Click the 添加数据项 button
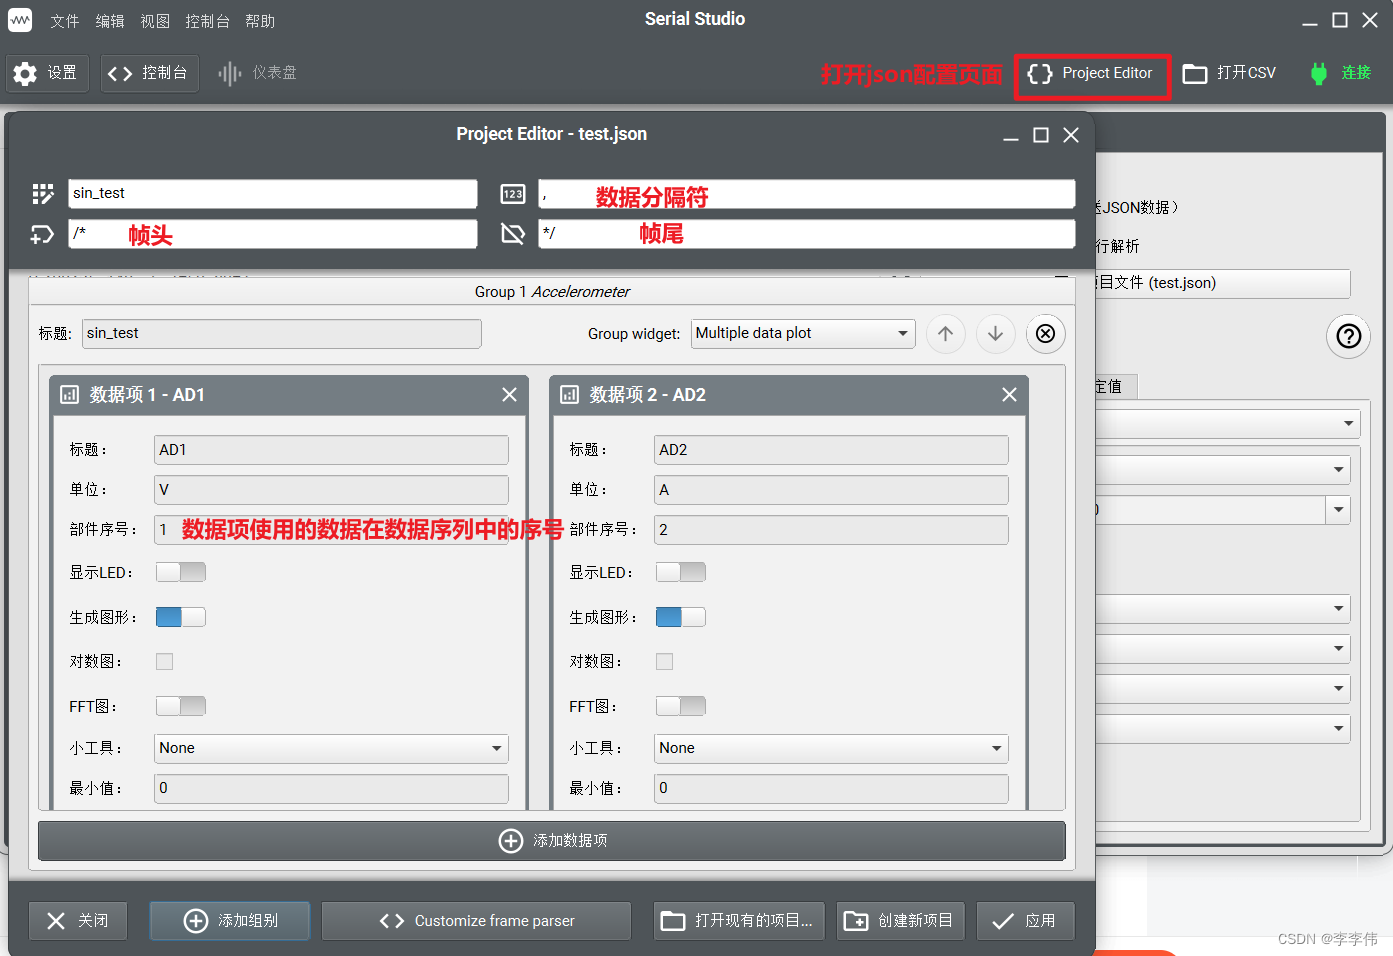The width and height of the screenshot is (1393, 956). [551, 840]
